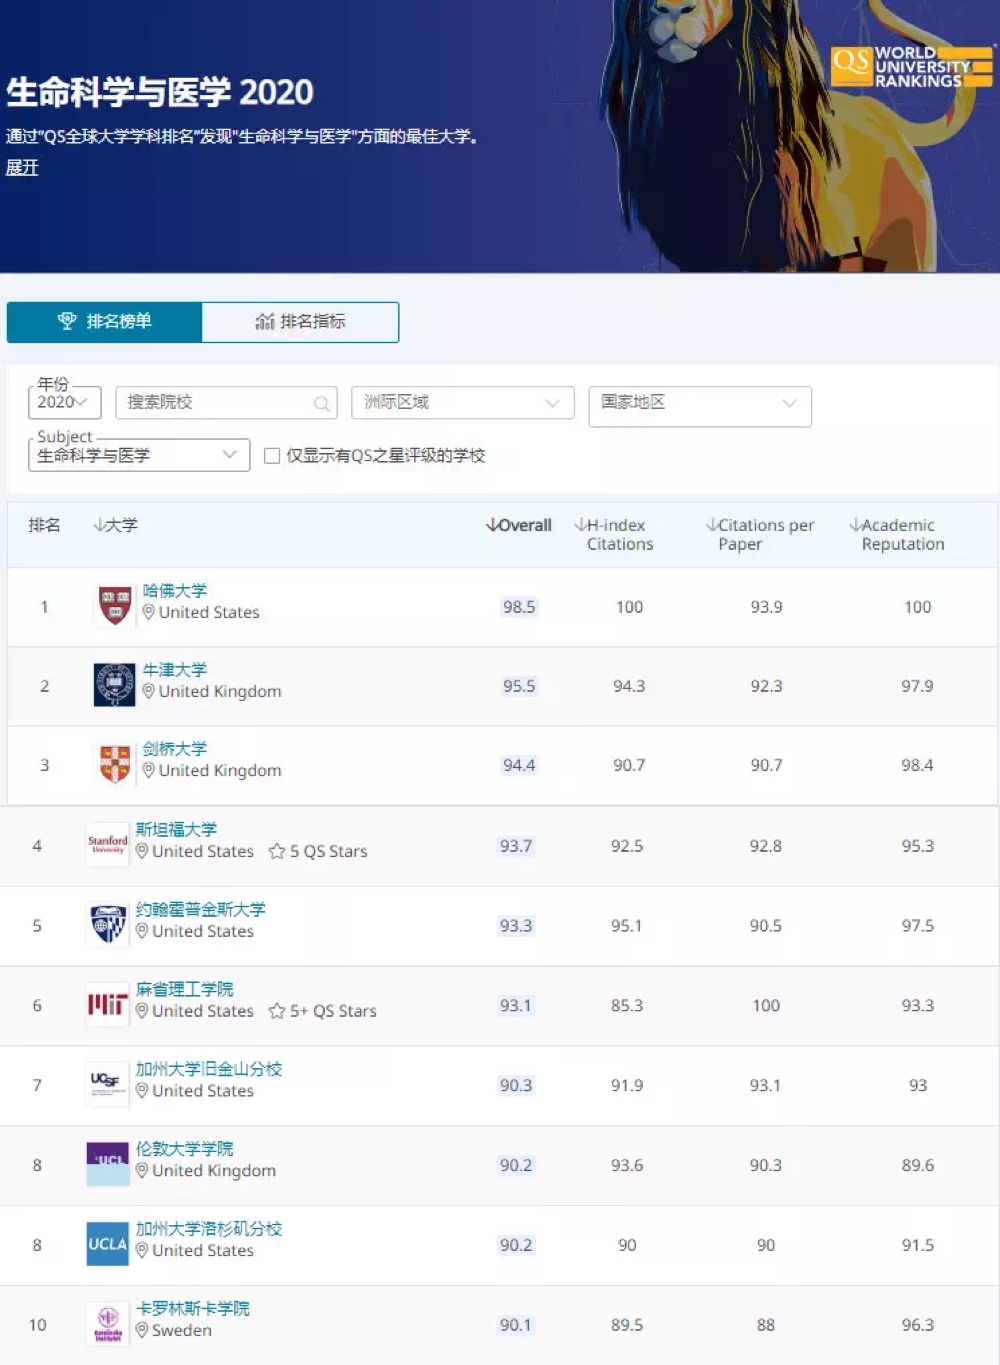This screenshot has width=1000, height=1365.
Task: Click into the 搜索院校 search field
Action: [215, 402]
